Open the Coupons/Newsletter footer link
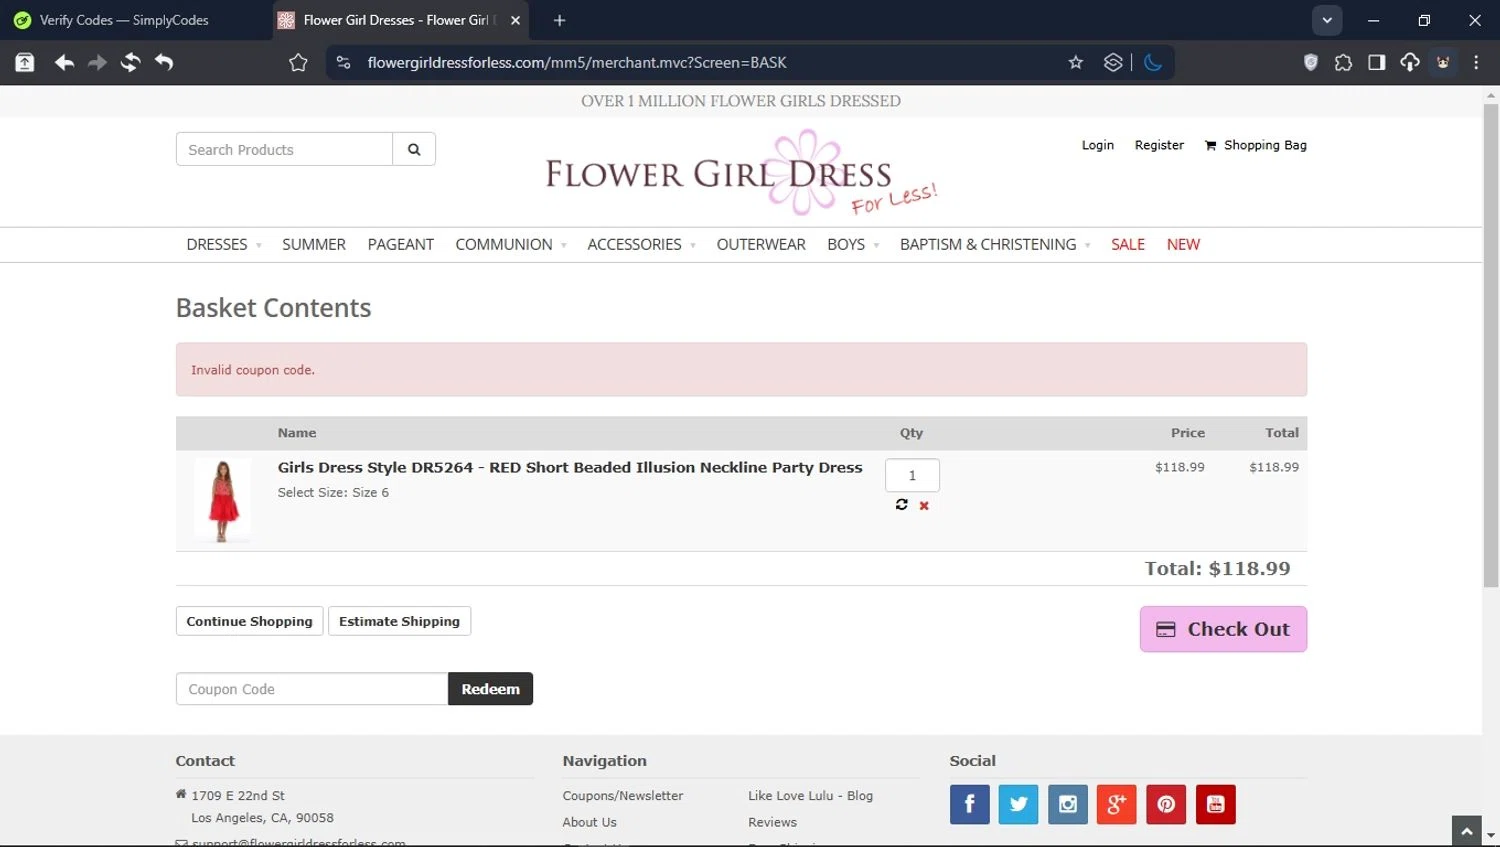Viewport: 1500px width, 847px height. (623, 796)
